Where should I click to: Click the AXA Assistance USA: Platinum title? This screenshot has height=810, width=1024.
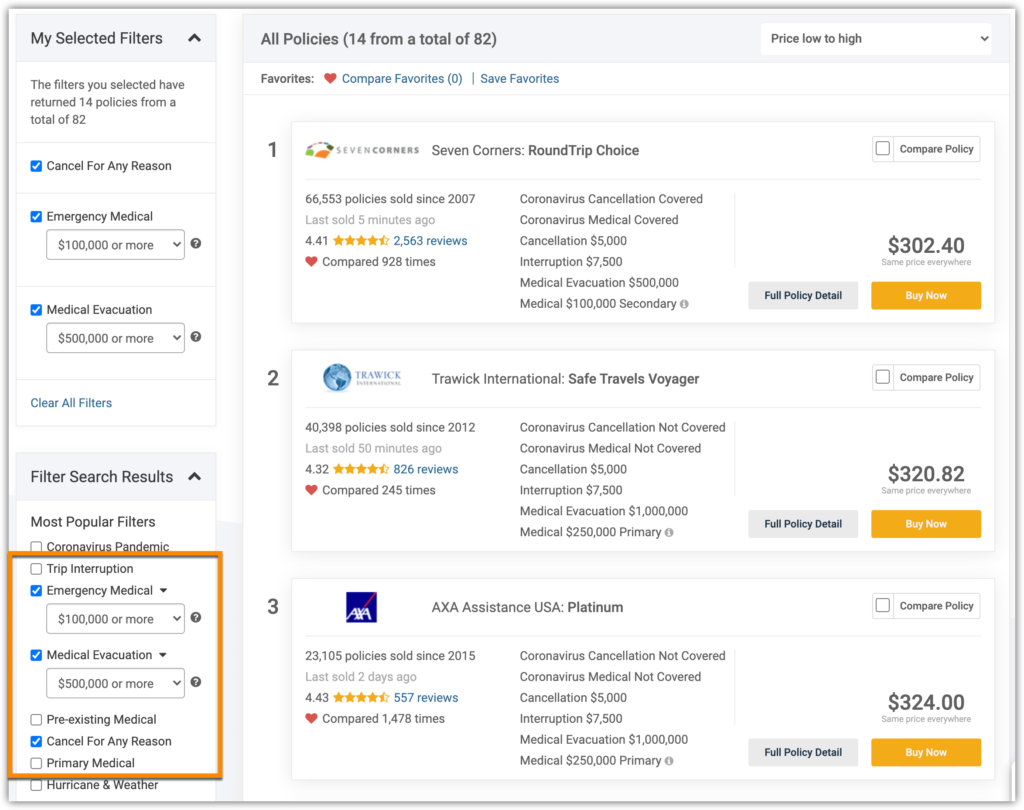[x=528, y=608]
